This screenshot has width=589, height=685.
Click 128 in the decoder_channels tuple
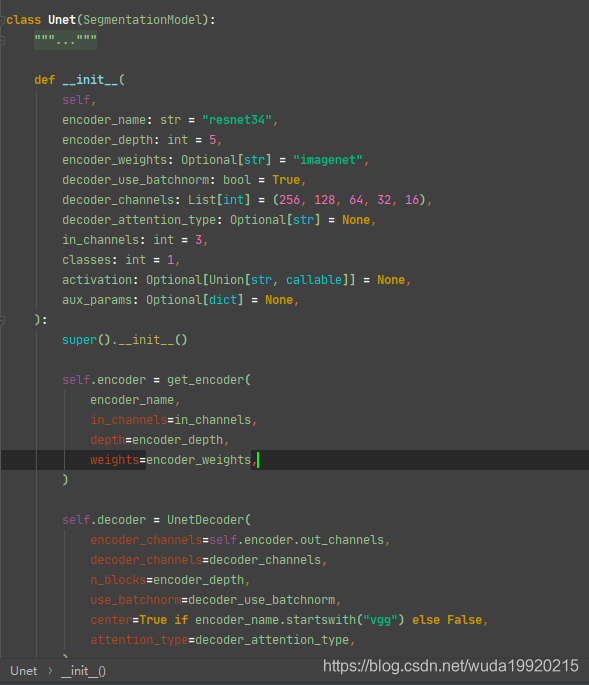(325, 200)
